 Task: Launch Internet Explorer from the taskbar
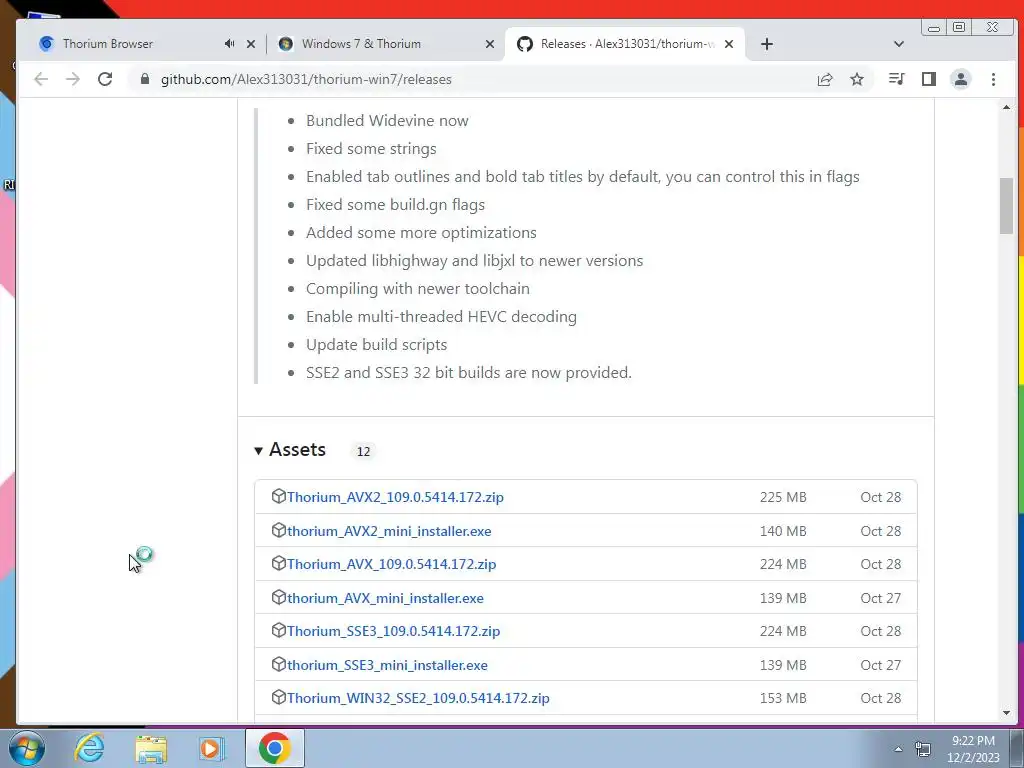pos(89,748)
